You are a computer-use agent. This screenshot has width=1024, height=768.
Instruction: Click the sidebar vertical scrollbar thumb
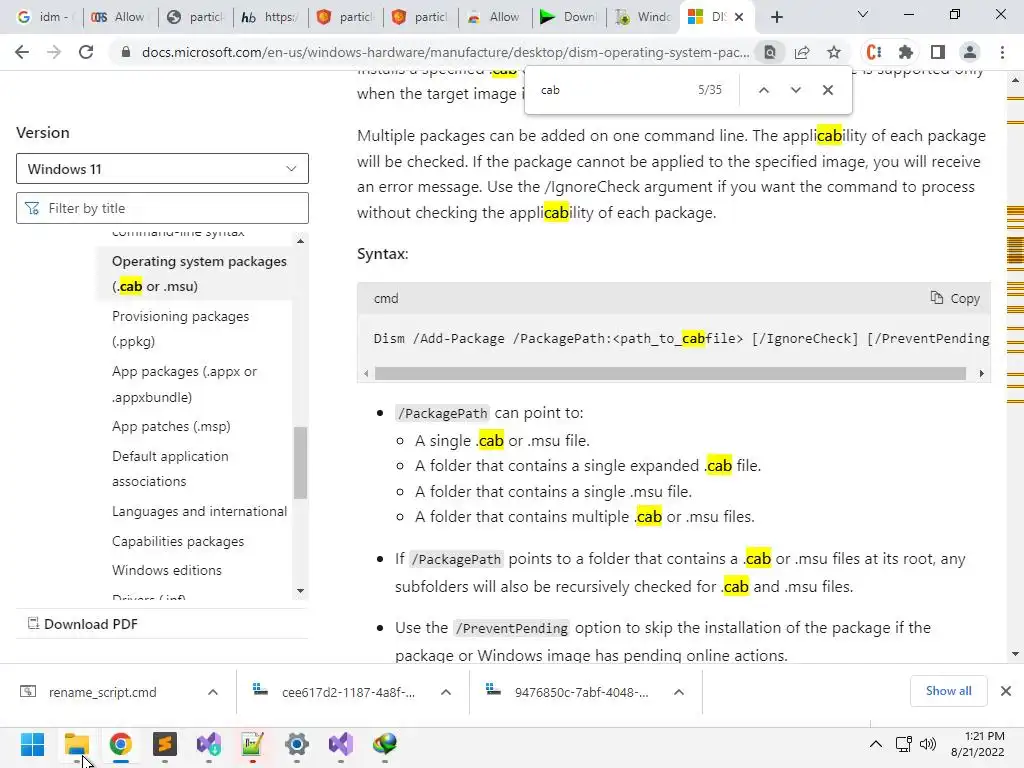click(300, 462)
